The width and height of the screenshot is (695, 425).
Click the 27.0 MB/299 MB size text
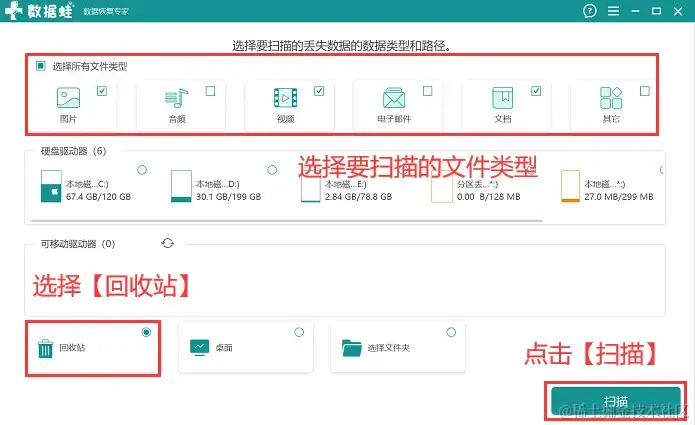pyautogui.click(x=619, y=197)
